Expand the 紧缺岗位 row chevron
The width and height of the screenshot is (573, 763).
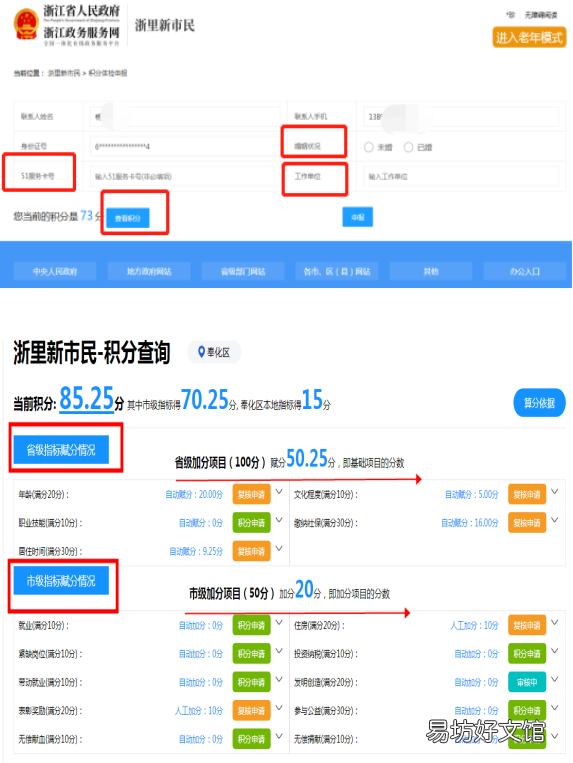click(279, 651)
